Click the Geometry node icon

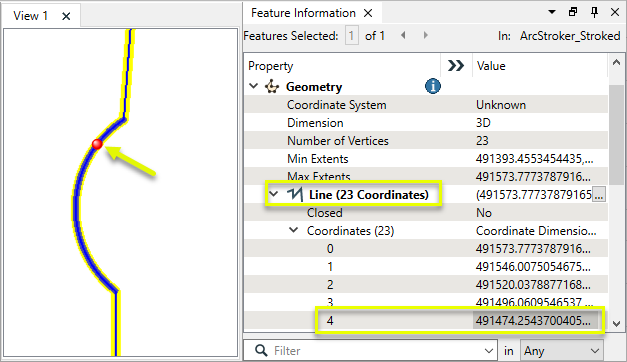point(272,86)
